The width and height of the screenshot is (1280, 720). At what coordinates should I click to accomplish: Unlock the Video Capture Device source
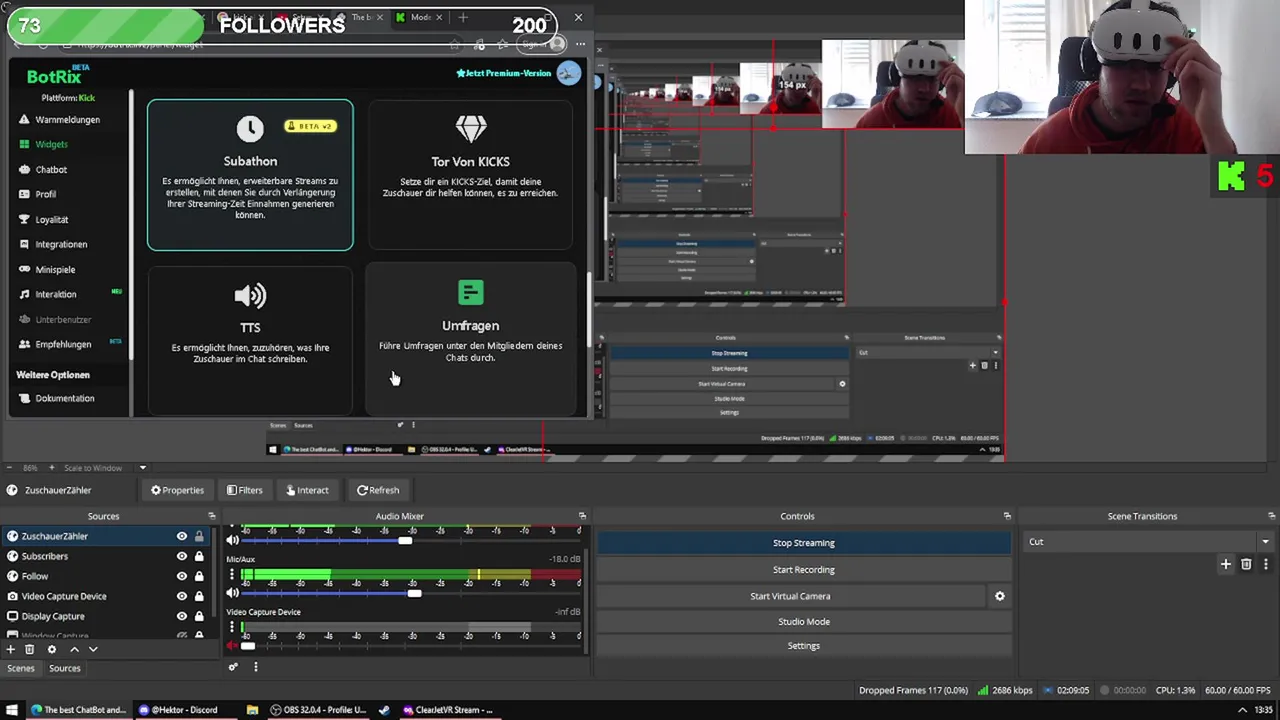199,596
